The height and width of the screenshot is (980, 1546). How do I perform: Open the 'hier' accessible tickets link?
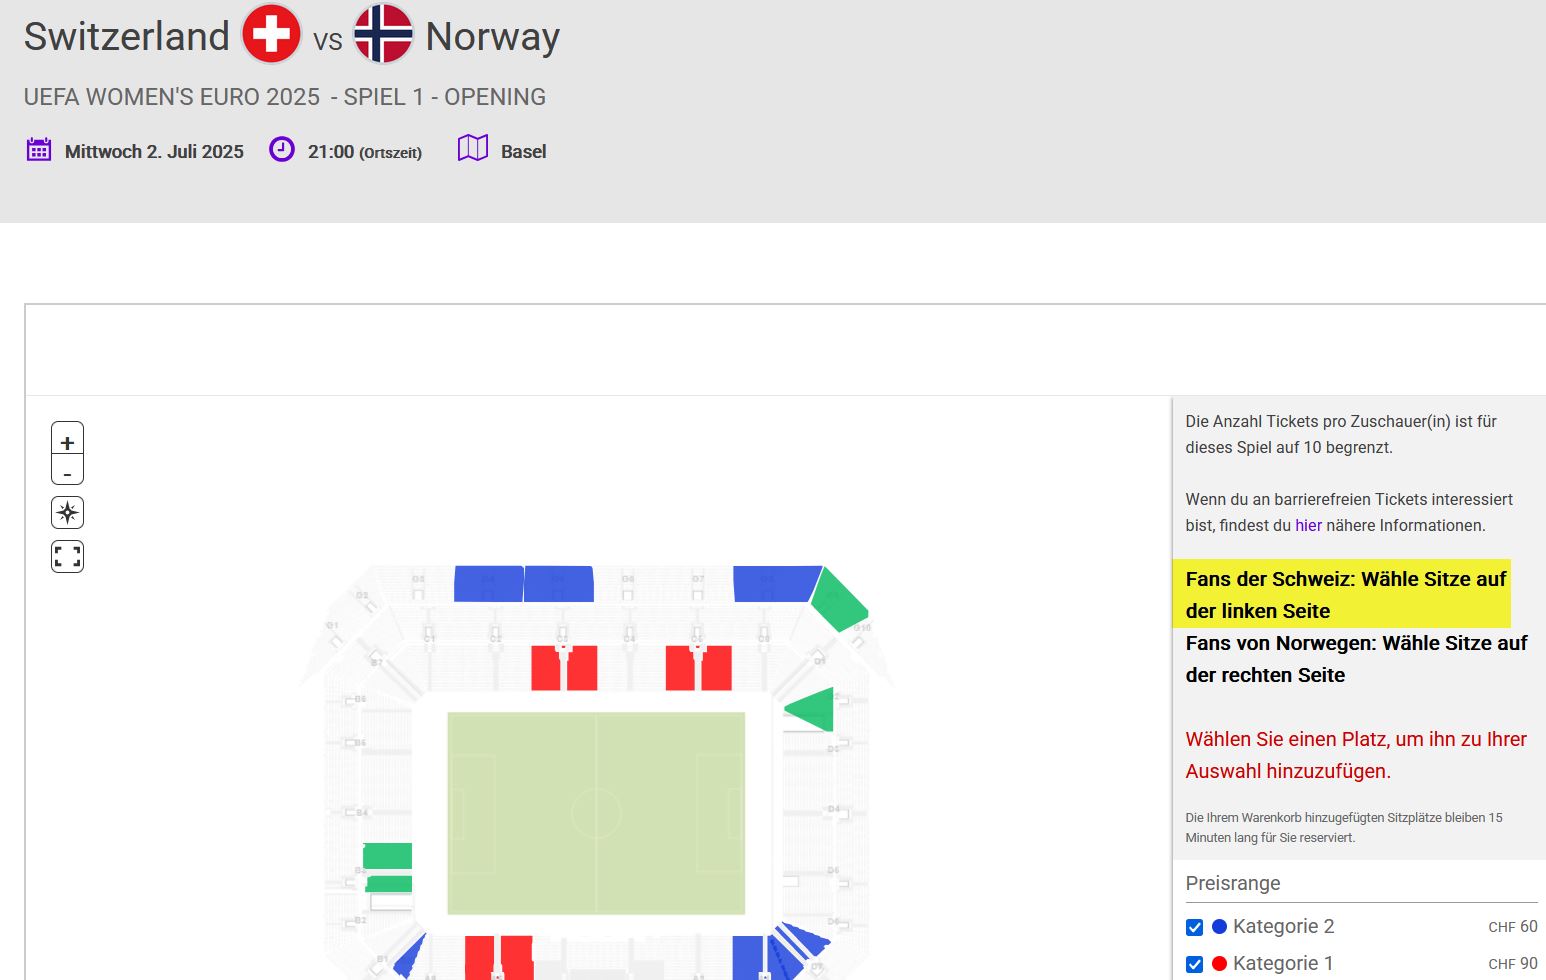tap(1308, 525)
